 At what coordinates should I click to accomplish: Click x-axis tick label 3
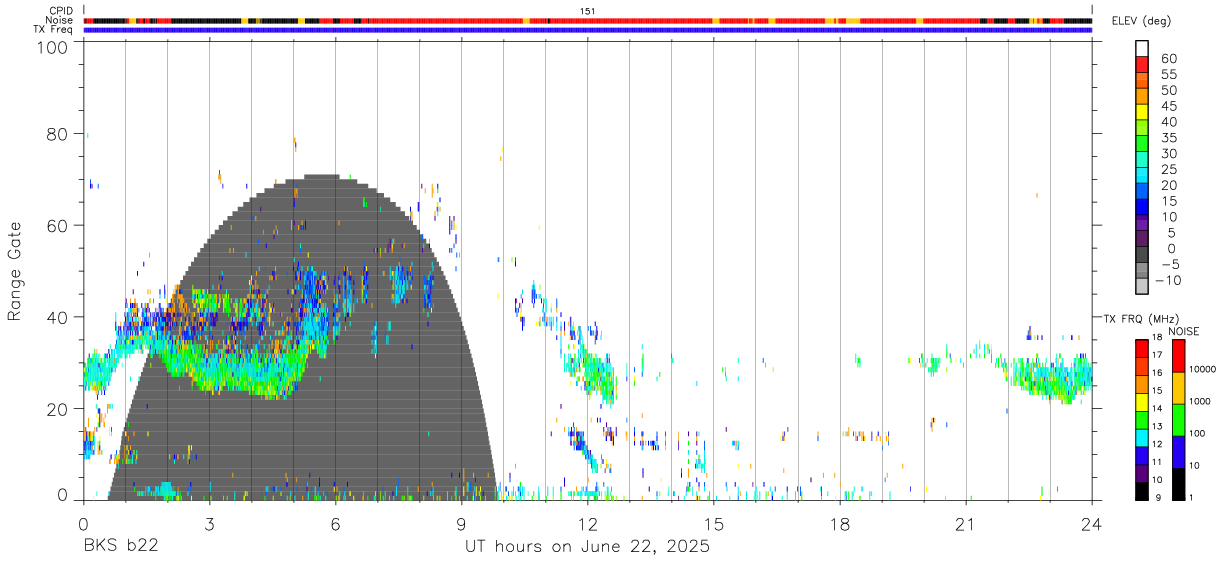pos(209,523)
